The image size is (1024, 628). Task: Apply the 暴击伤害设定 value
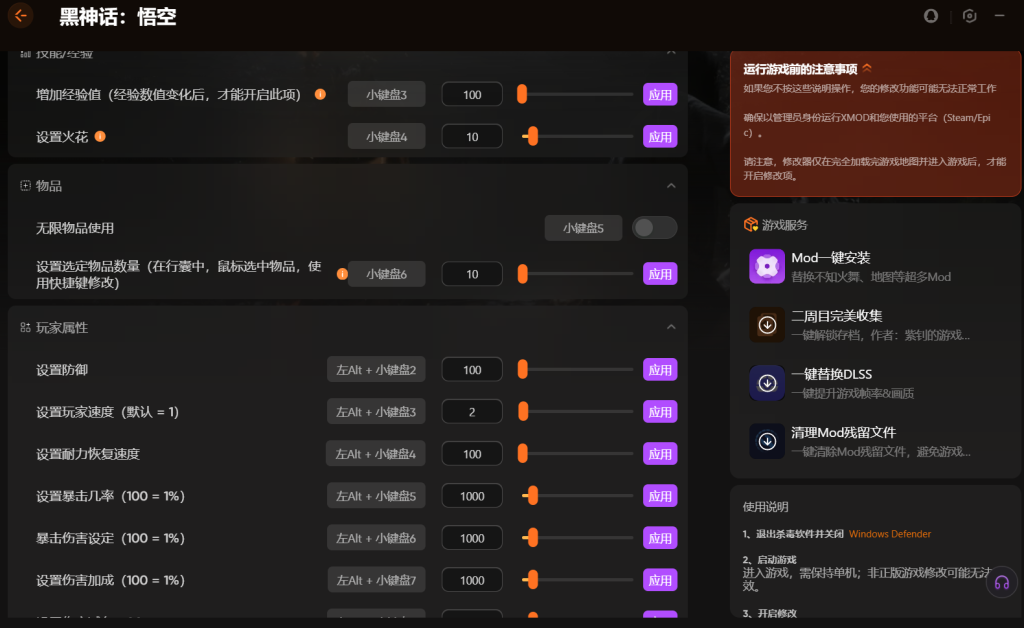[x=660, y=538]
